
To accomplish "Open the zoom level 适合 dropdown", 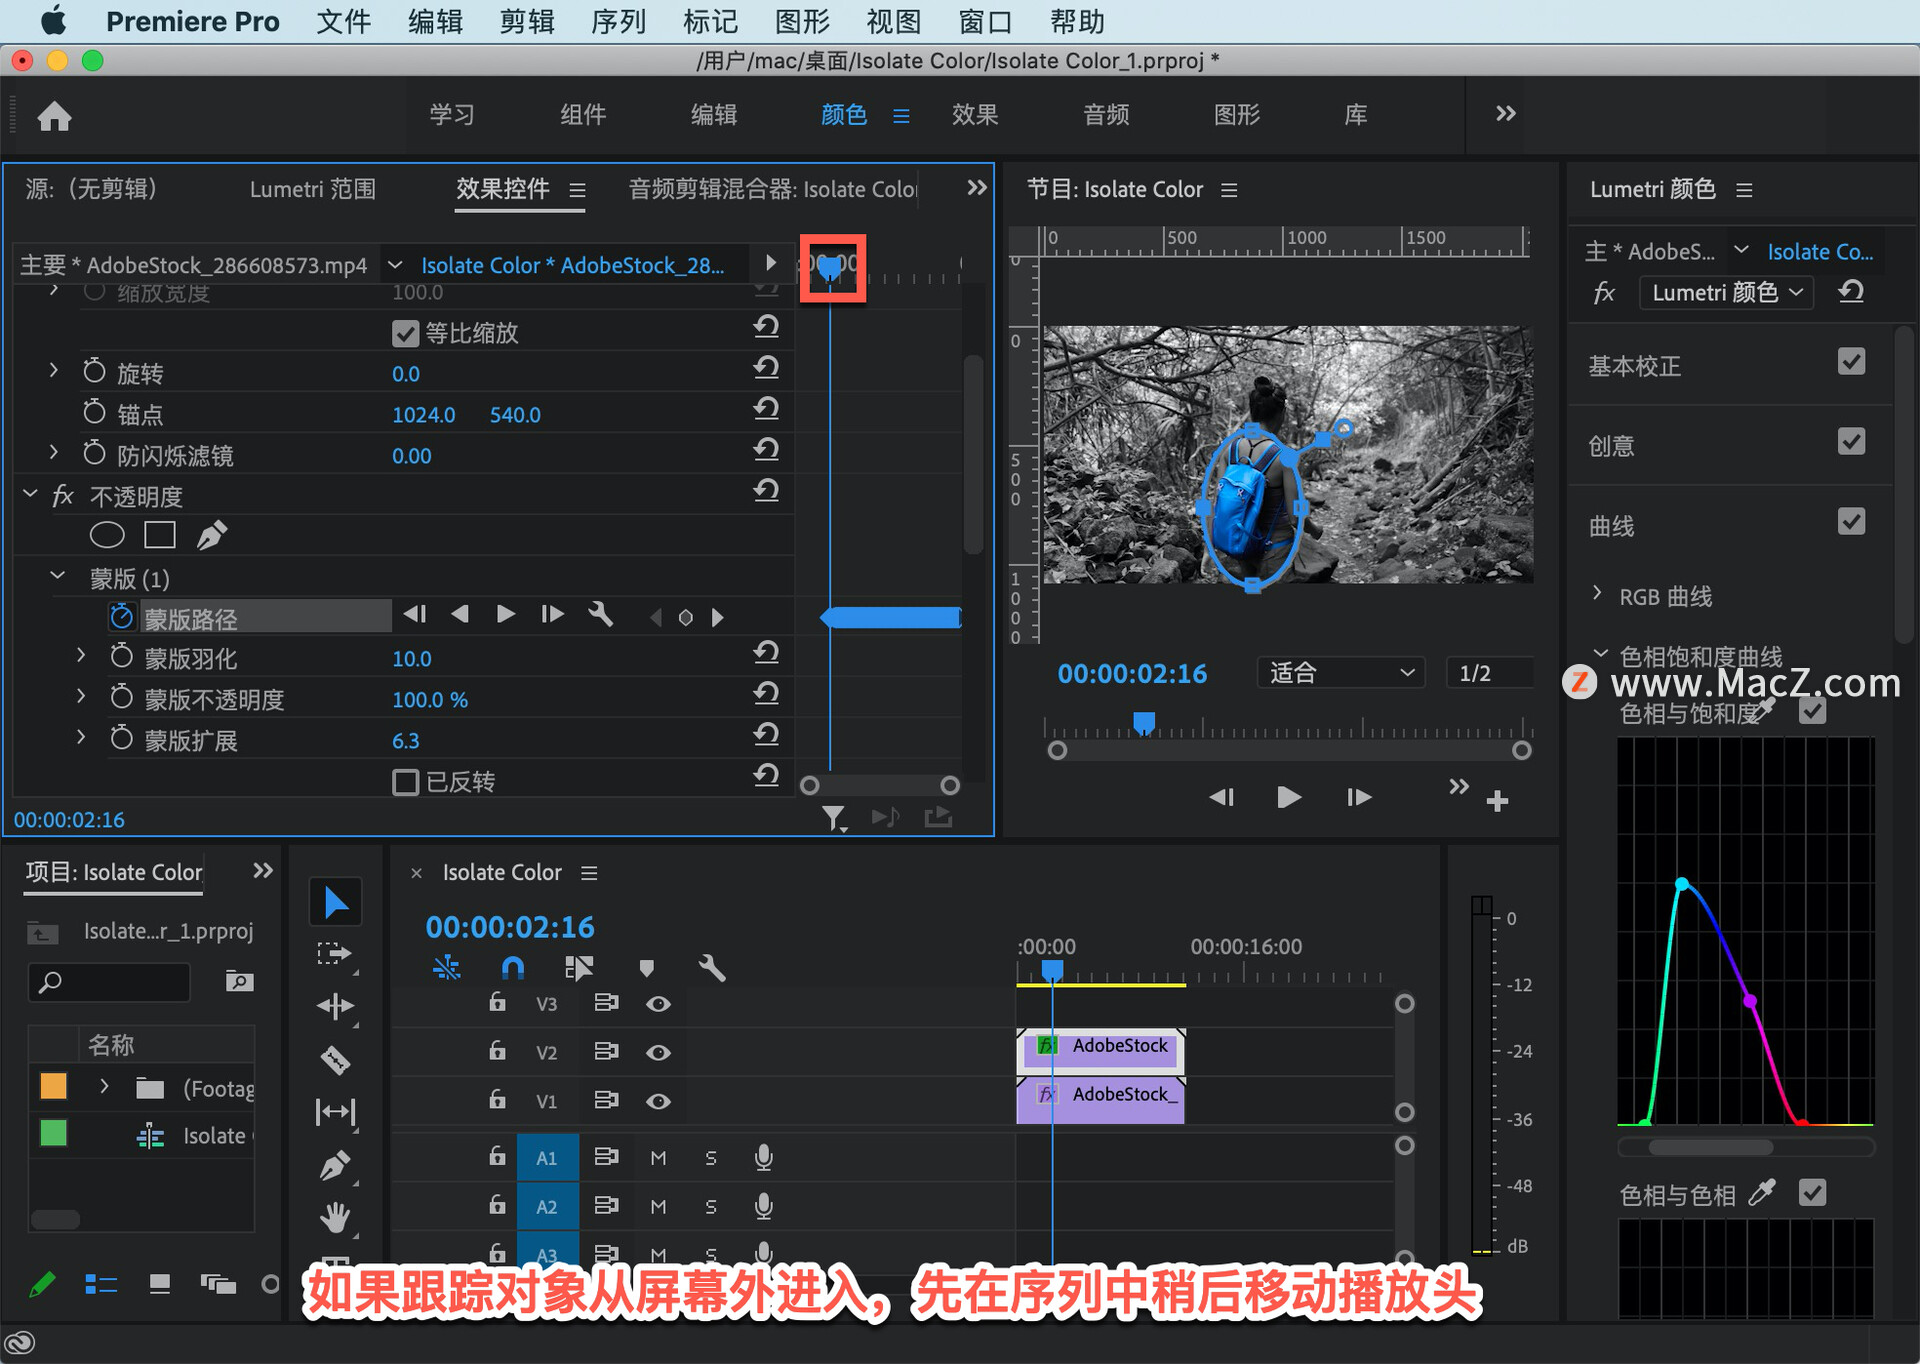I will pyautogui.click(x=1340, y=673).
